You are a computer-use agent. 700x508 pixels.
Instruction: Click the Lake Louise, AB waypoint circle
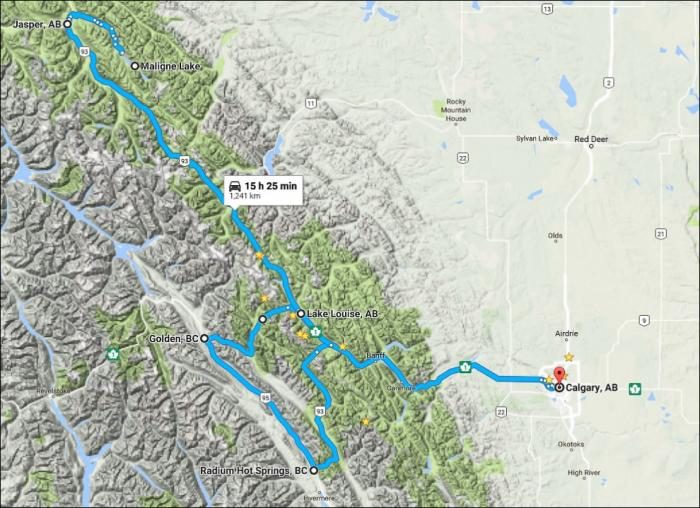coord(301,313)
